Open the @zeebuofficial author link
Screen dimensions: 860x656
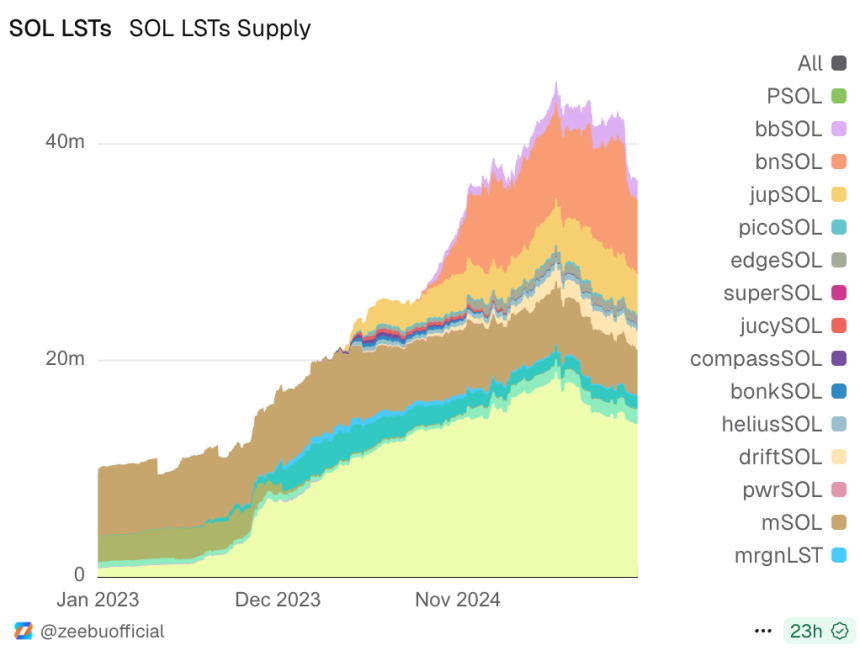(x=102, y=631)
